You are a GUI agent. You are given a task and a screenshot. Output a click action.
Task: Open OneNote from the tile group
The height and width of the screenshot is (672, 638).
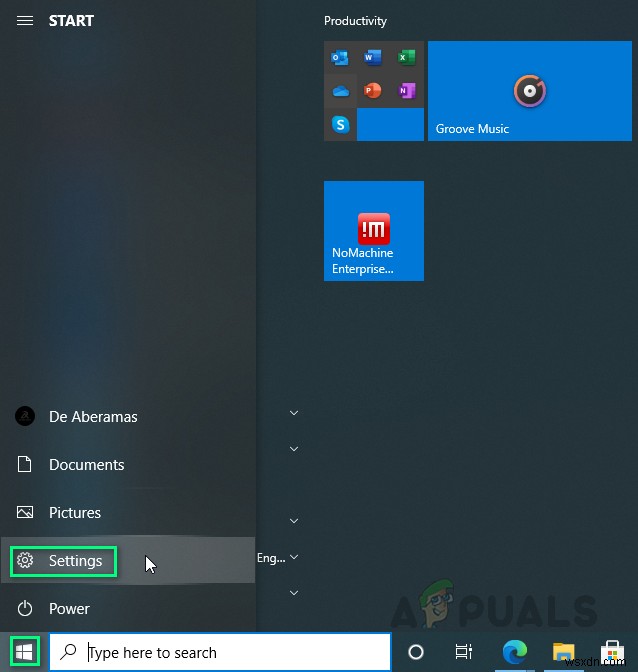406,91
